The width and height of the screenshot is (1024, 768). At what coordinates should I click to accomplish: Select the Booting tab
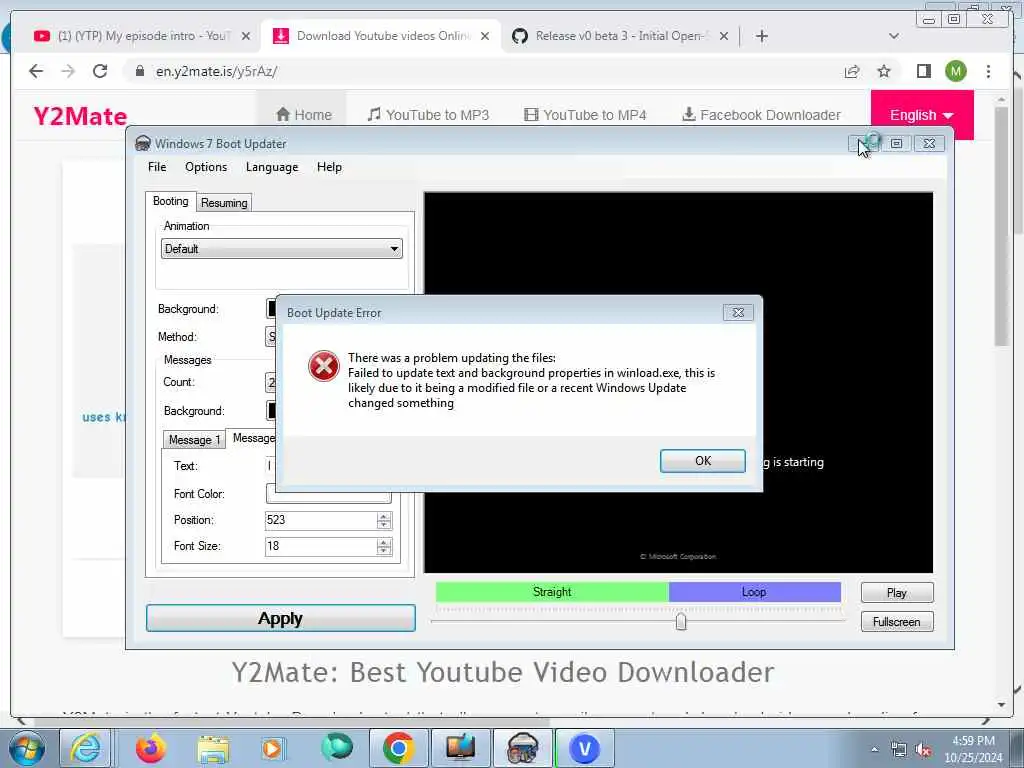click(x=170, y=201)
